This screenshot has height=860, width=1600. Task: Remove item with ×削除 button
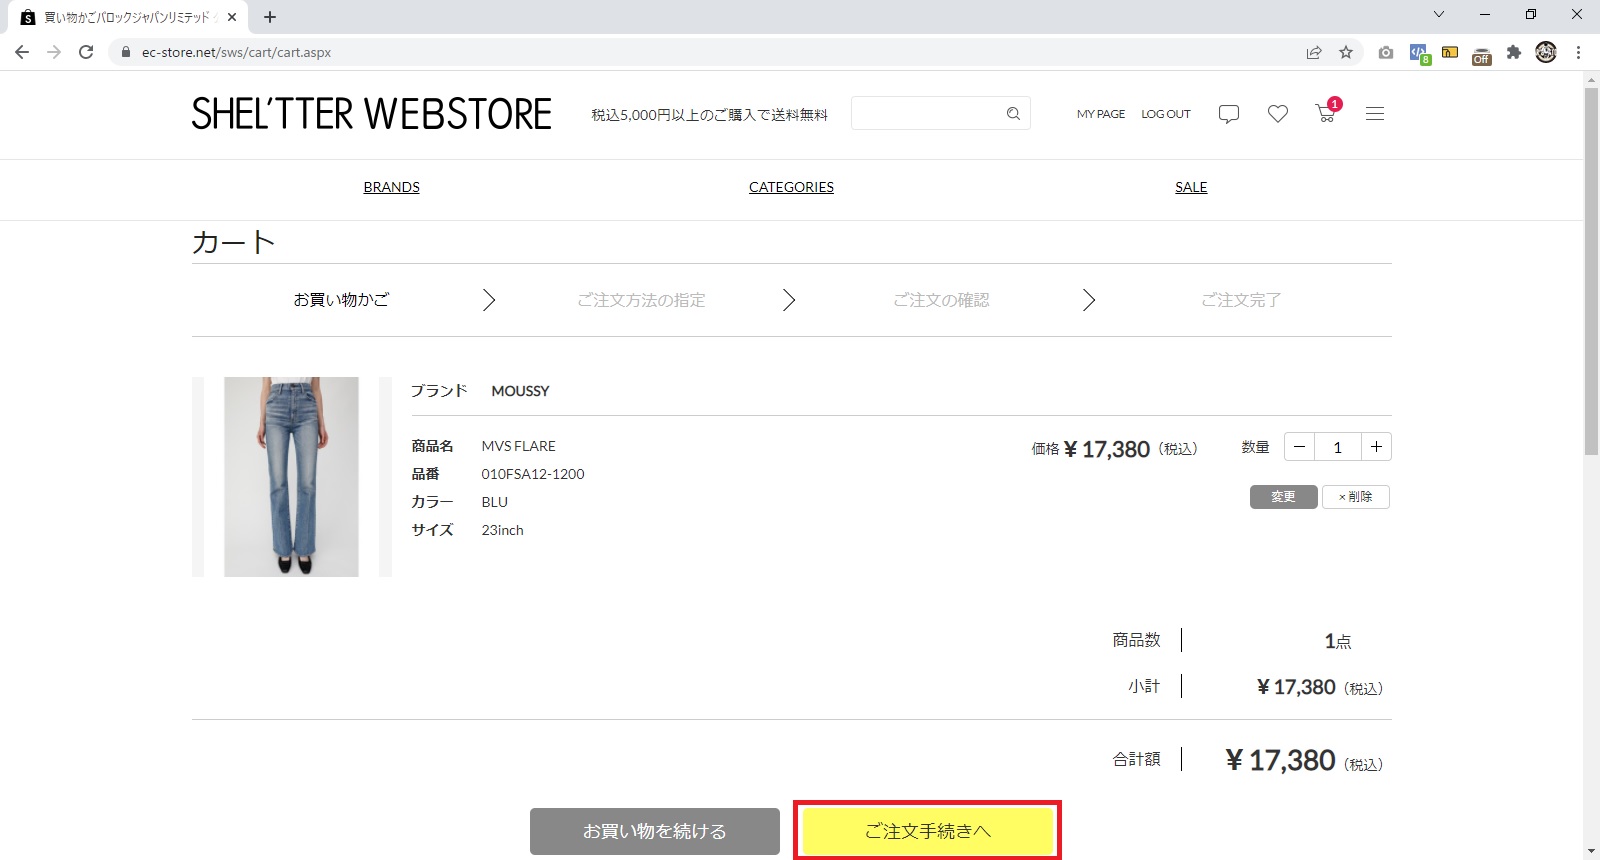click(1355, 497)
